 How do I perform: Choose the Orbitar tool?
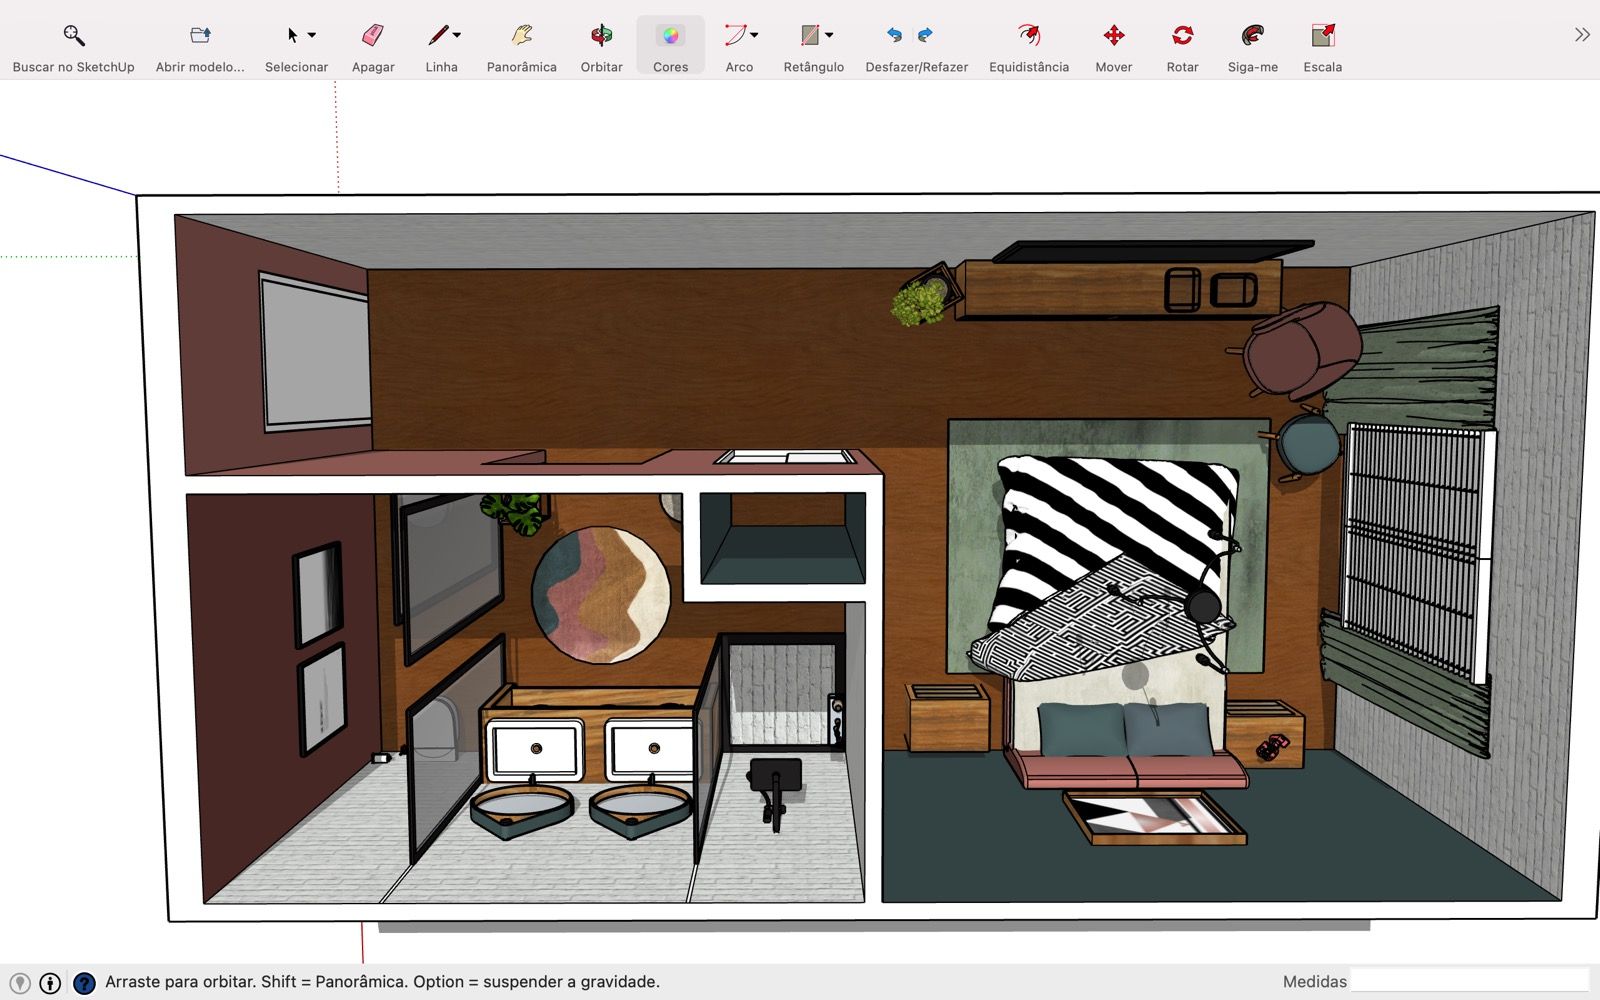[601, 36]
